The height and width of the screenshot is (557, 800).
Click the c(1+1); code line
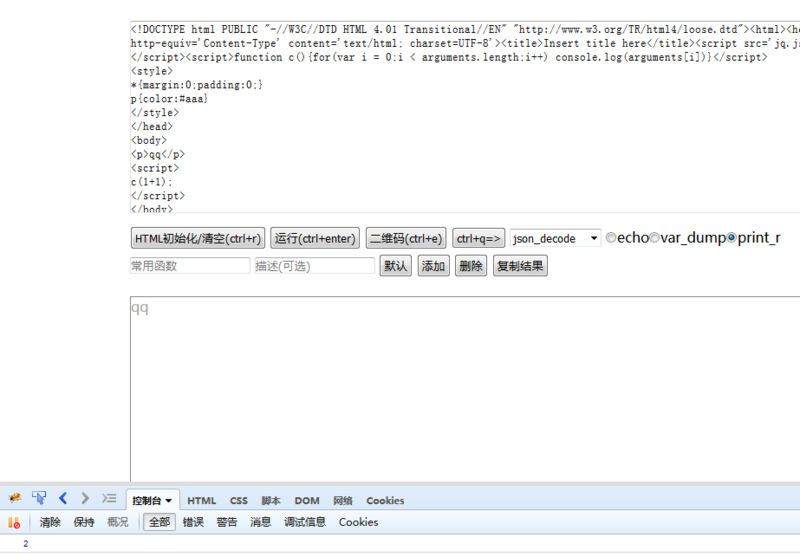click(152, 182)
